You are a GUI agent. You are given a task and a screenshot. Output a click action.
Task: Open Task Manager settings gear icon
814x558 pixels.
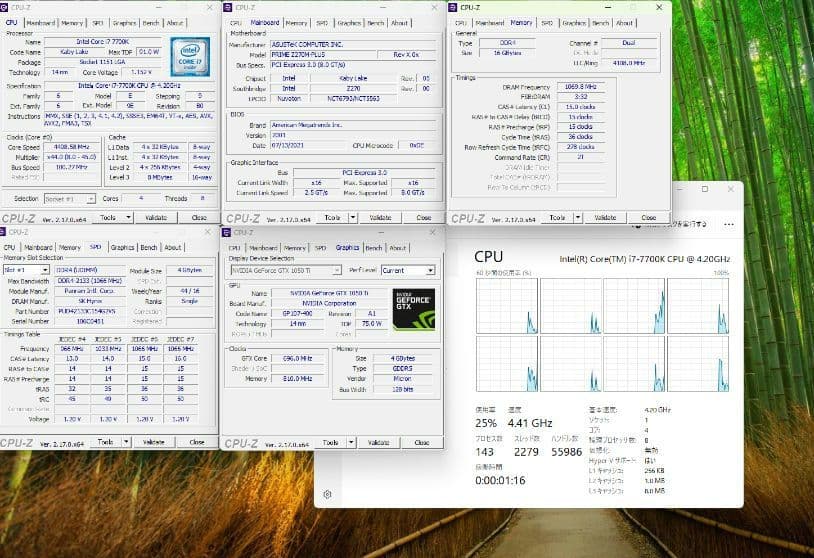click(x=328, y=494)
